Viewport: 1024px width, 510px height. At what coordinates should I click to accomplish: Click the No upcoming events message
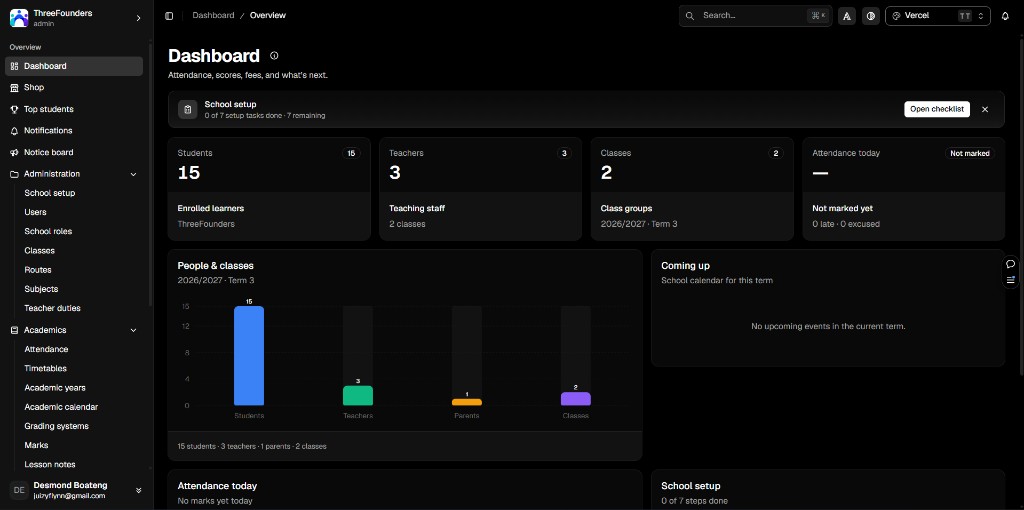click(x=828, y=327)
